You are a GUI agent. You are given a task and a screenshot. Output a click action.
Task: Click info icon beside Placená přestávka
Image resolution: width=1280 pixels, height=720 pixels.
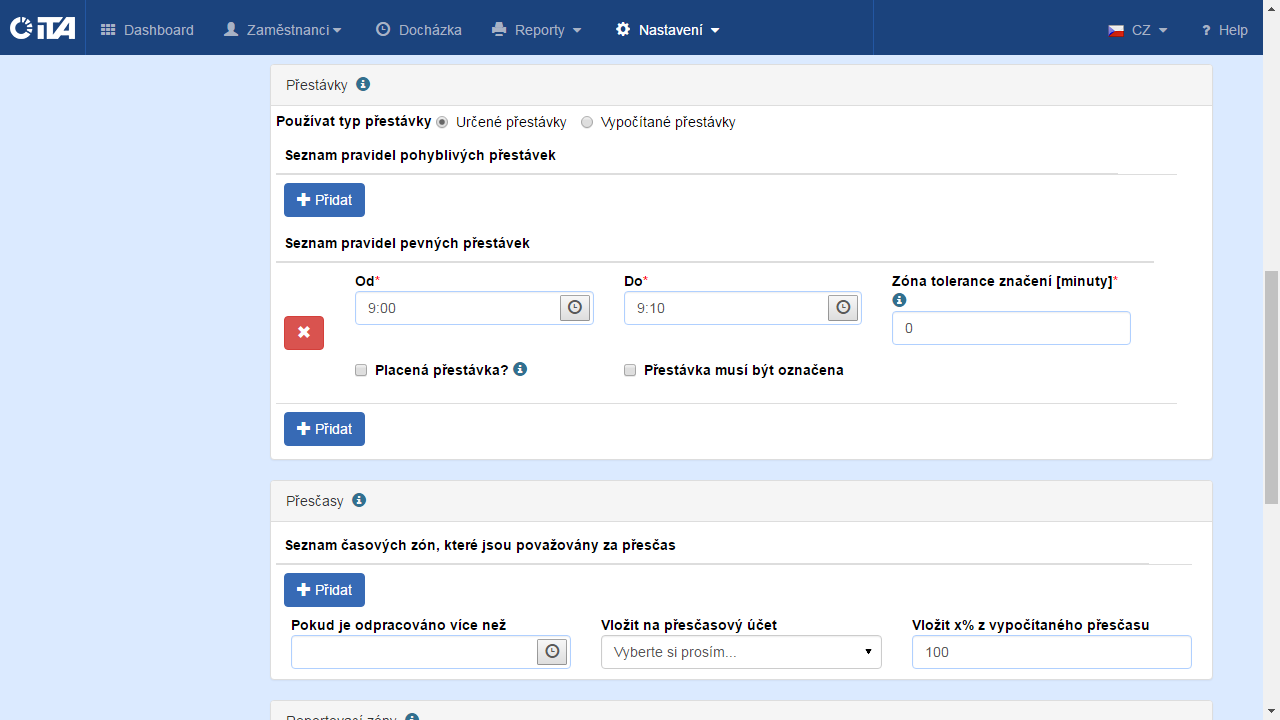pyautogui.click(x=520, y=369)
